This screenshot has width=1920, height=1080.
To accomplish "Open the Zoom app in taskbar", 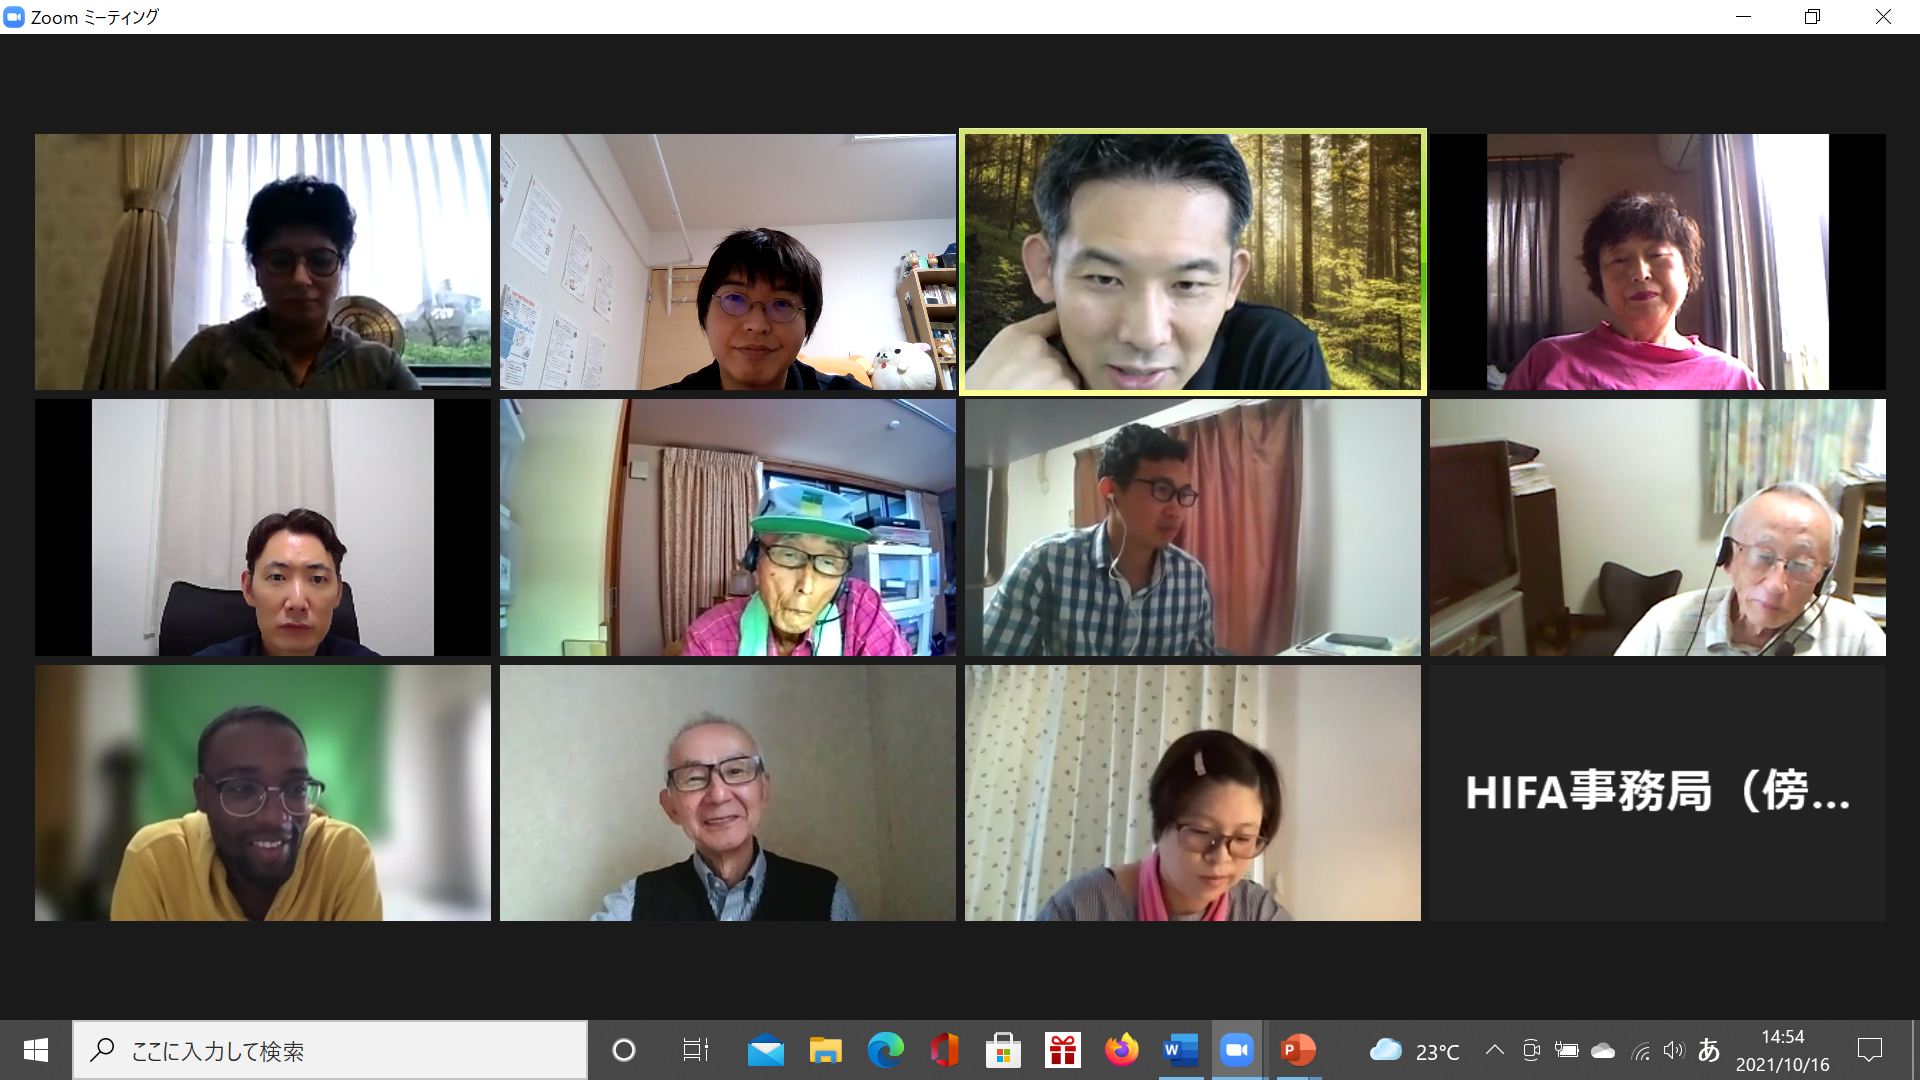I will tap(1237, 1050).
